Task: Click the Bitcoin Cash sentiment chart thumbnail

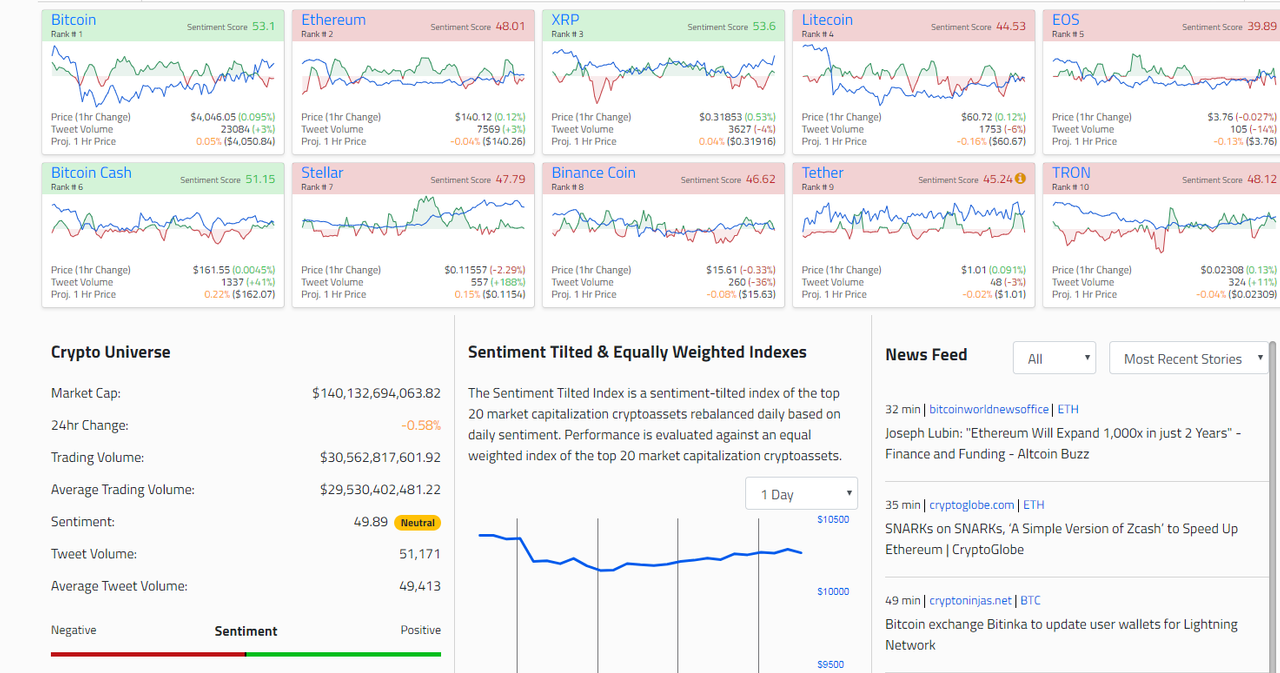Action: tap(163, 226)
